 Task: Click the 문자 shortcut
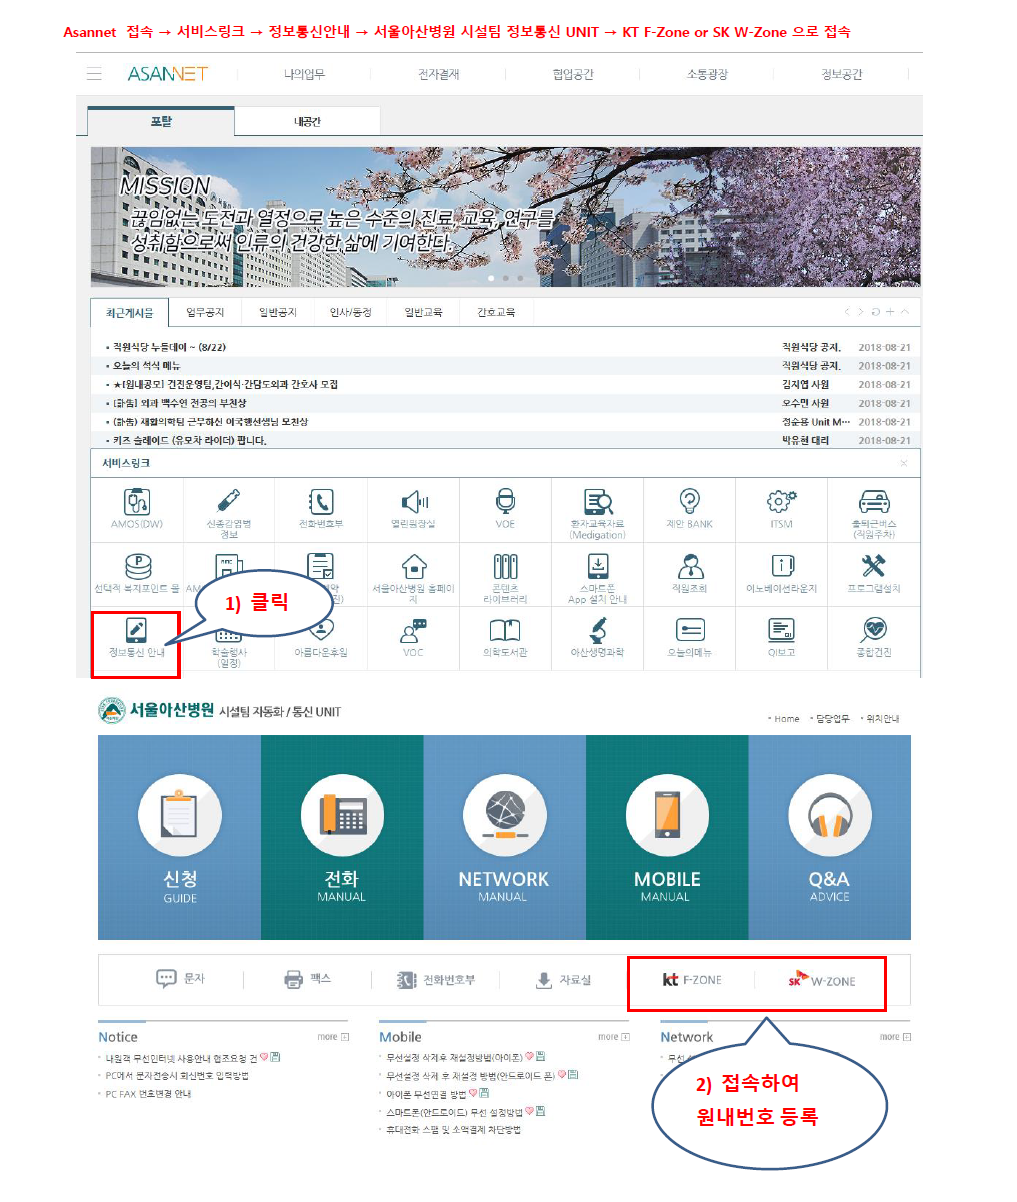coord(180,979)
